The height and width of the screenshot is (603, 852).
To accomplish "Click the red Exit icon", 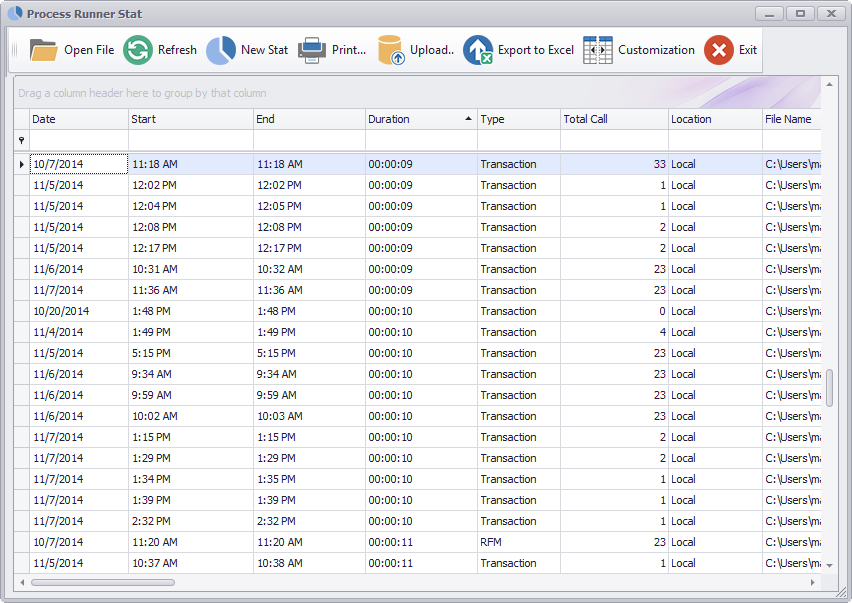I will (x=718, y=50).
